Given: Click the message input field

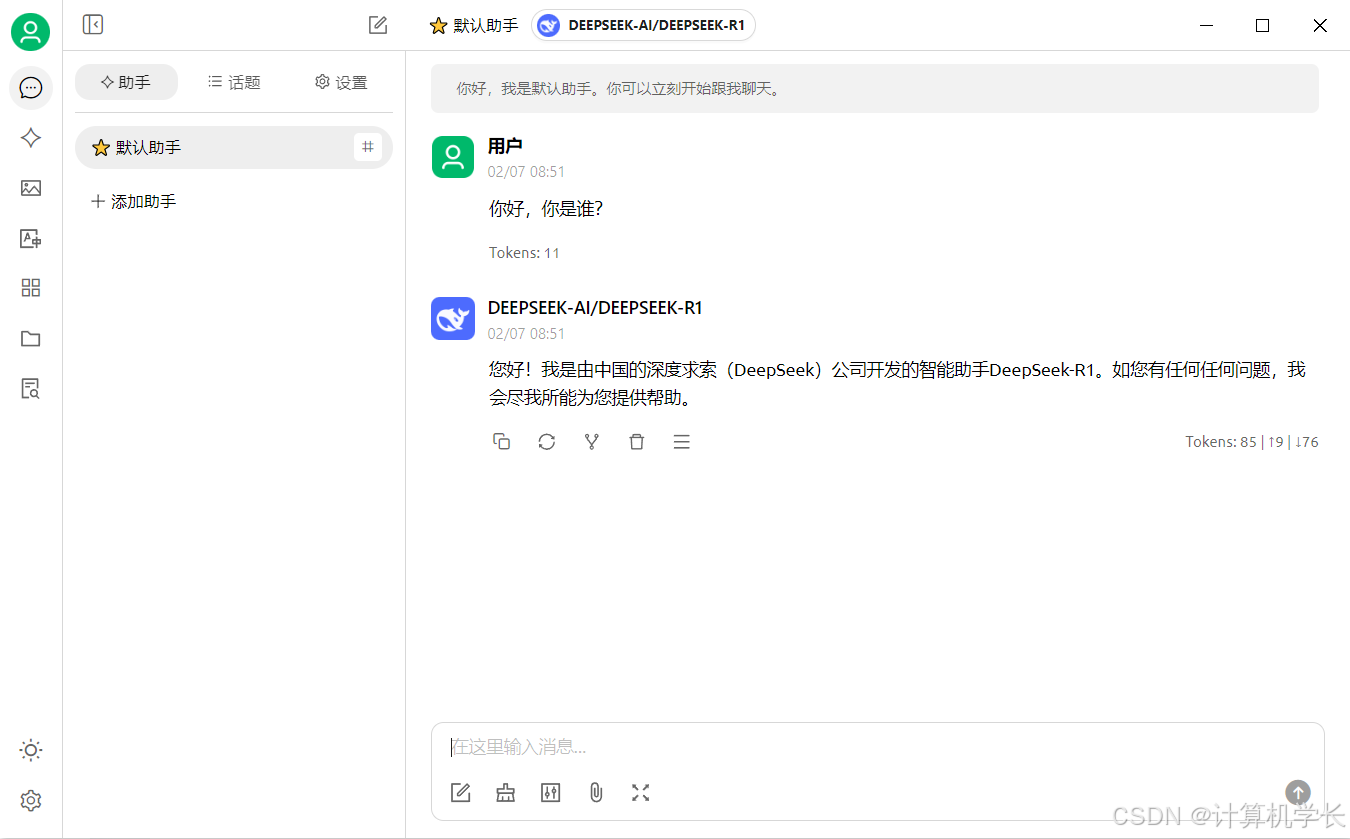Looking at the screenshot, I should pos(878,746).
